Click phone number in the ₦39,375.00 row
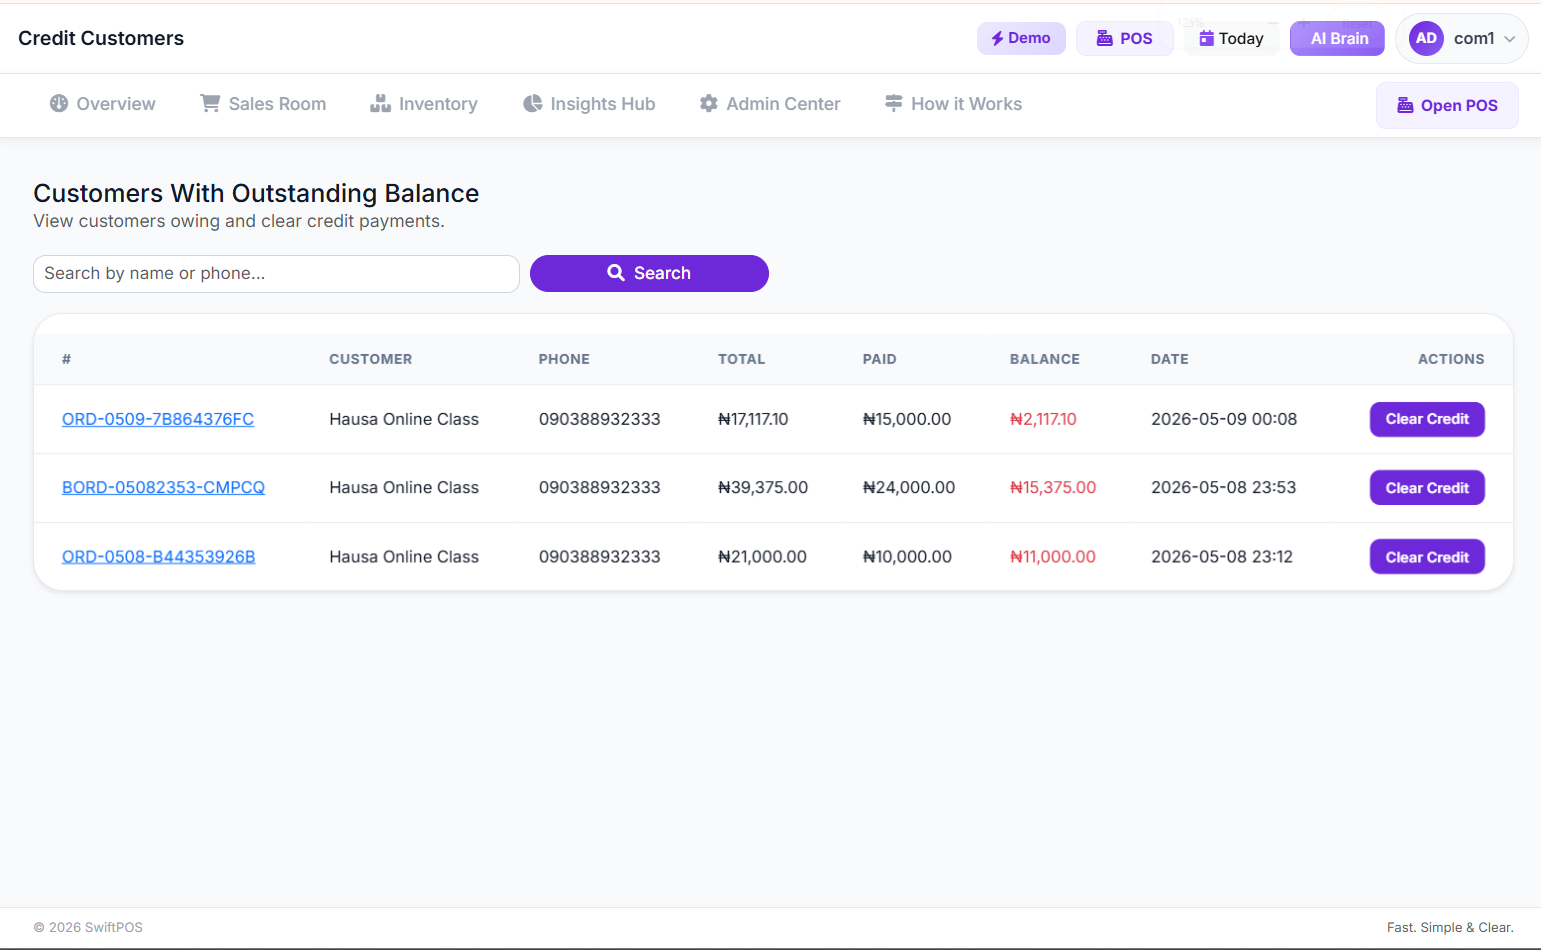The width and height of the screenshot is (1541, 950). (599, 487)
